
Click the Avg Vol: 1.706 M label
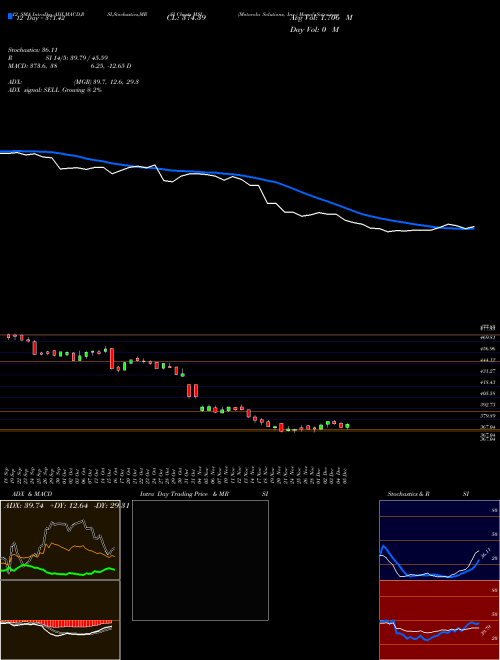tap(321, 18)
